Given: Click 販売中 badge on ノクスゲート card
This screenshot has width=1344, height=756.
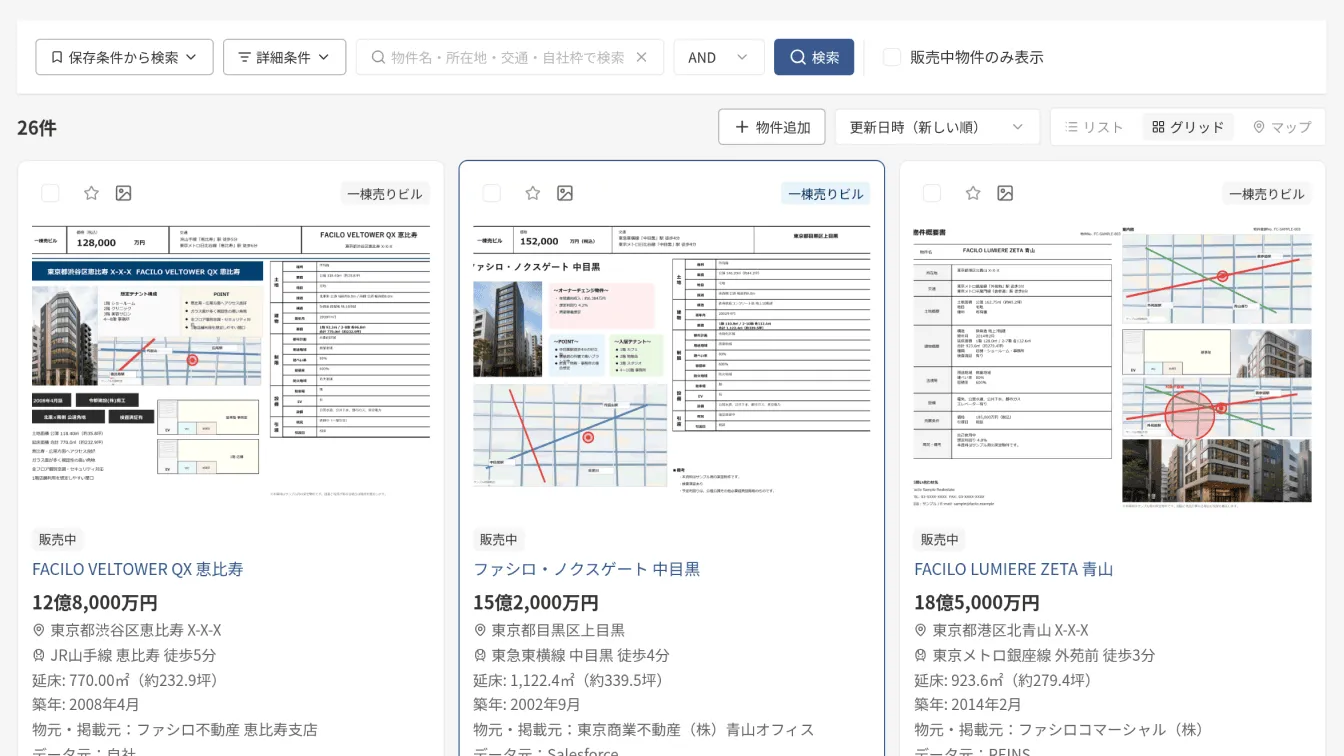Looking at the screenshot, I should (x=498, y=539).
